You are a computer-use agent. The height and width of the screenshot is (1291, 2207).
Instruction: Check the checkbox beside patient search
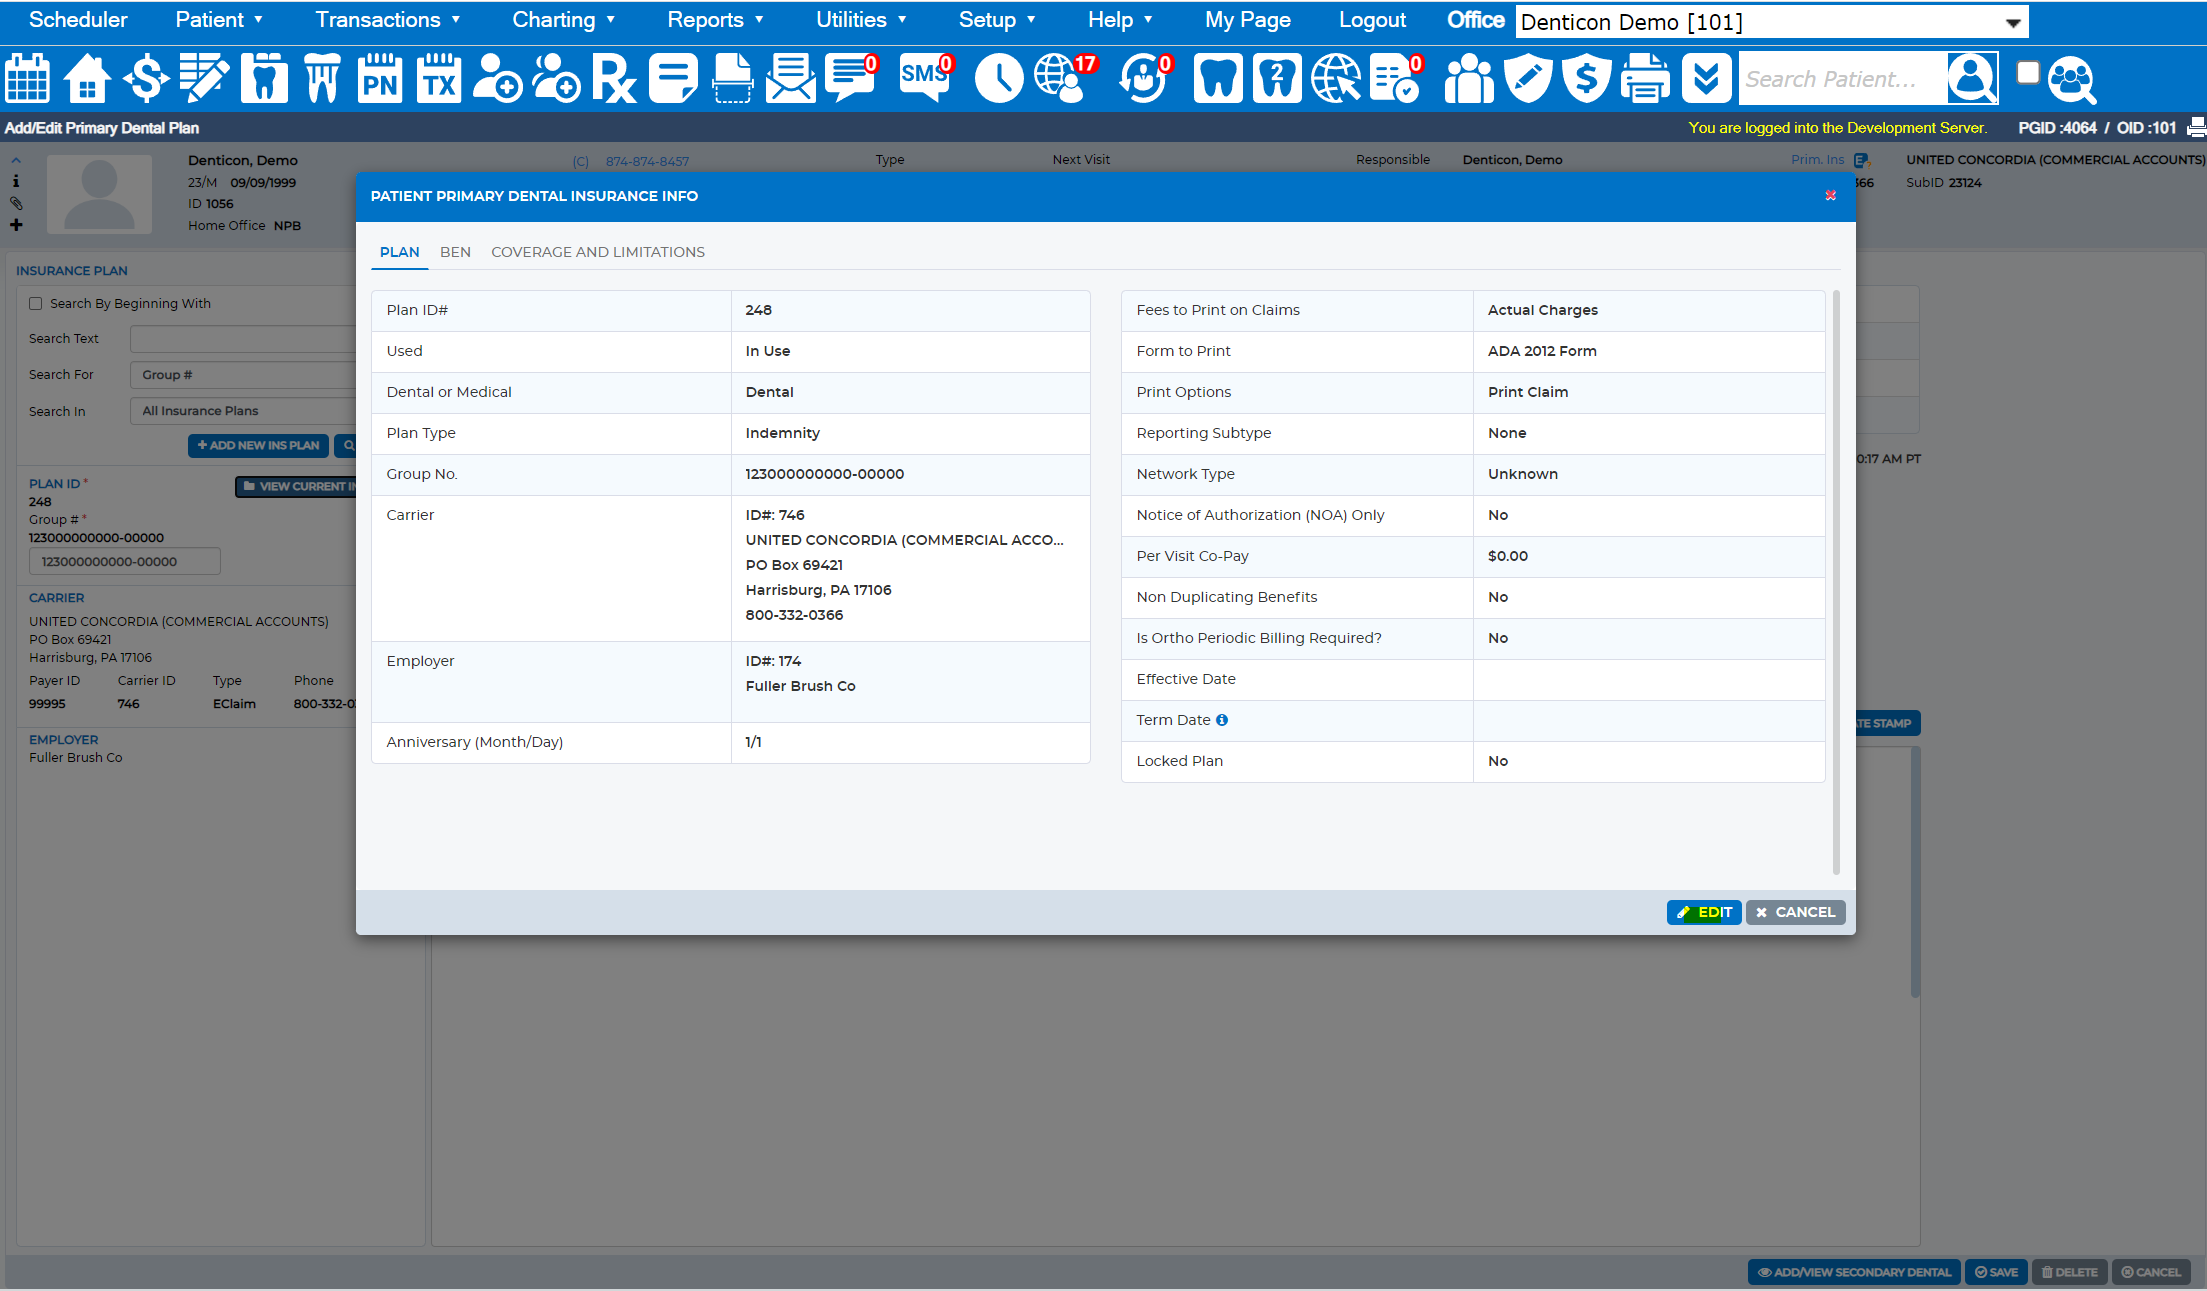[2028, 73]
